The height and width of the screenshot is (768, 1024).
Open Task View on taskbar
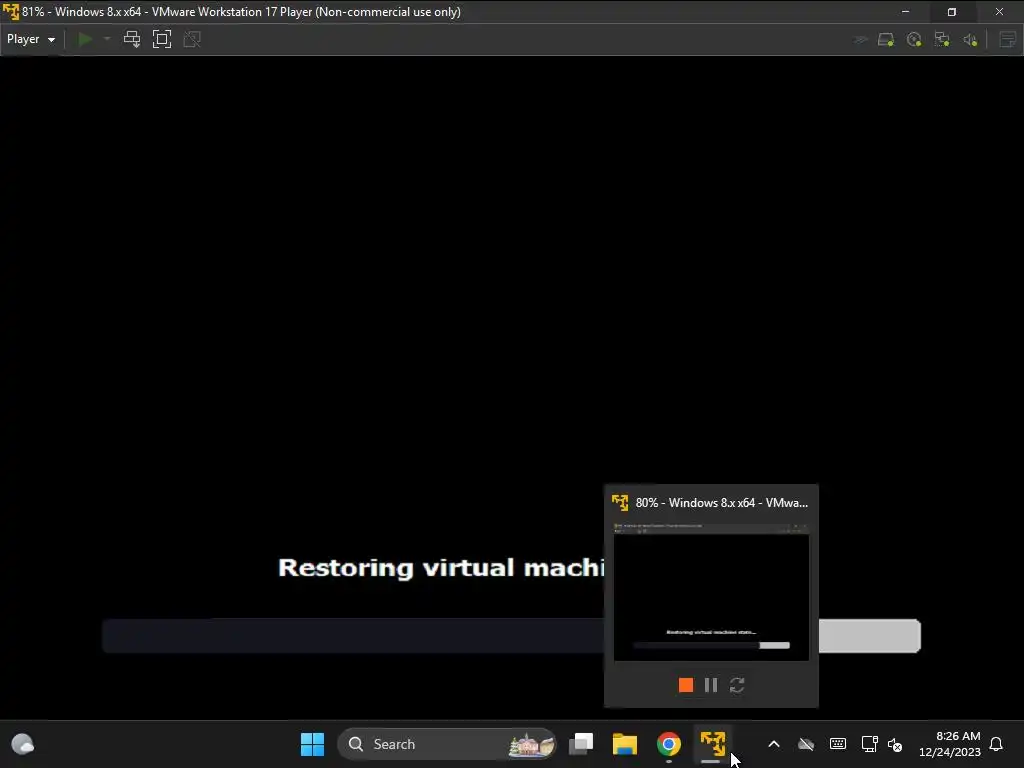click(x=581, y=744)
